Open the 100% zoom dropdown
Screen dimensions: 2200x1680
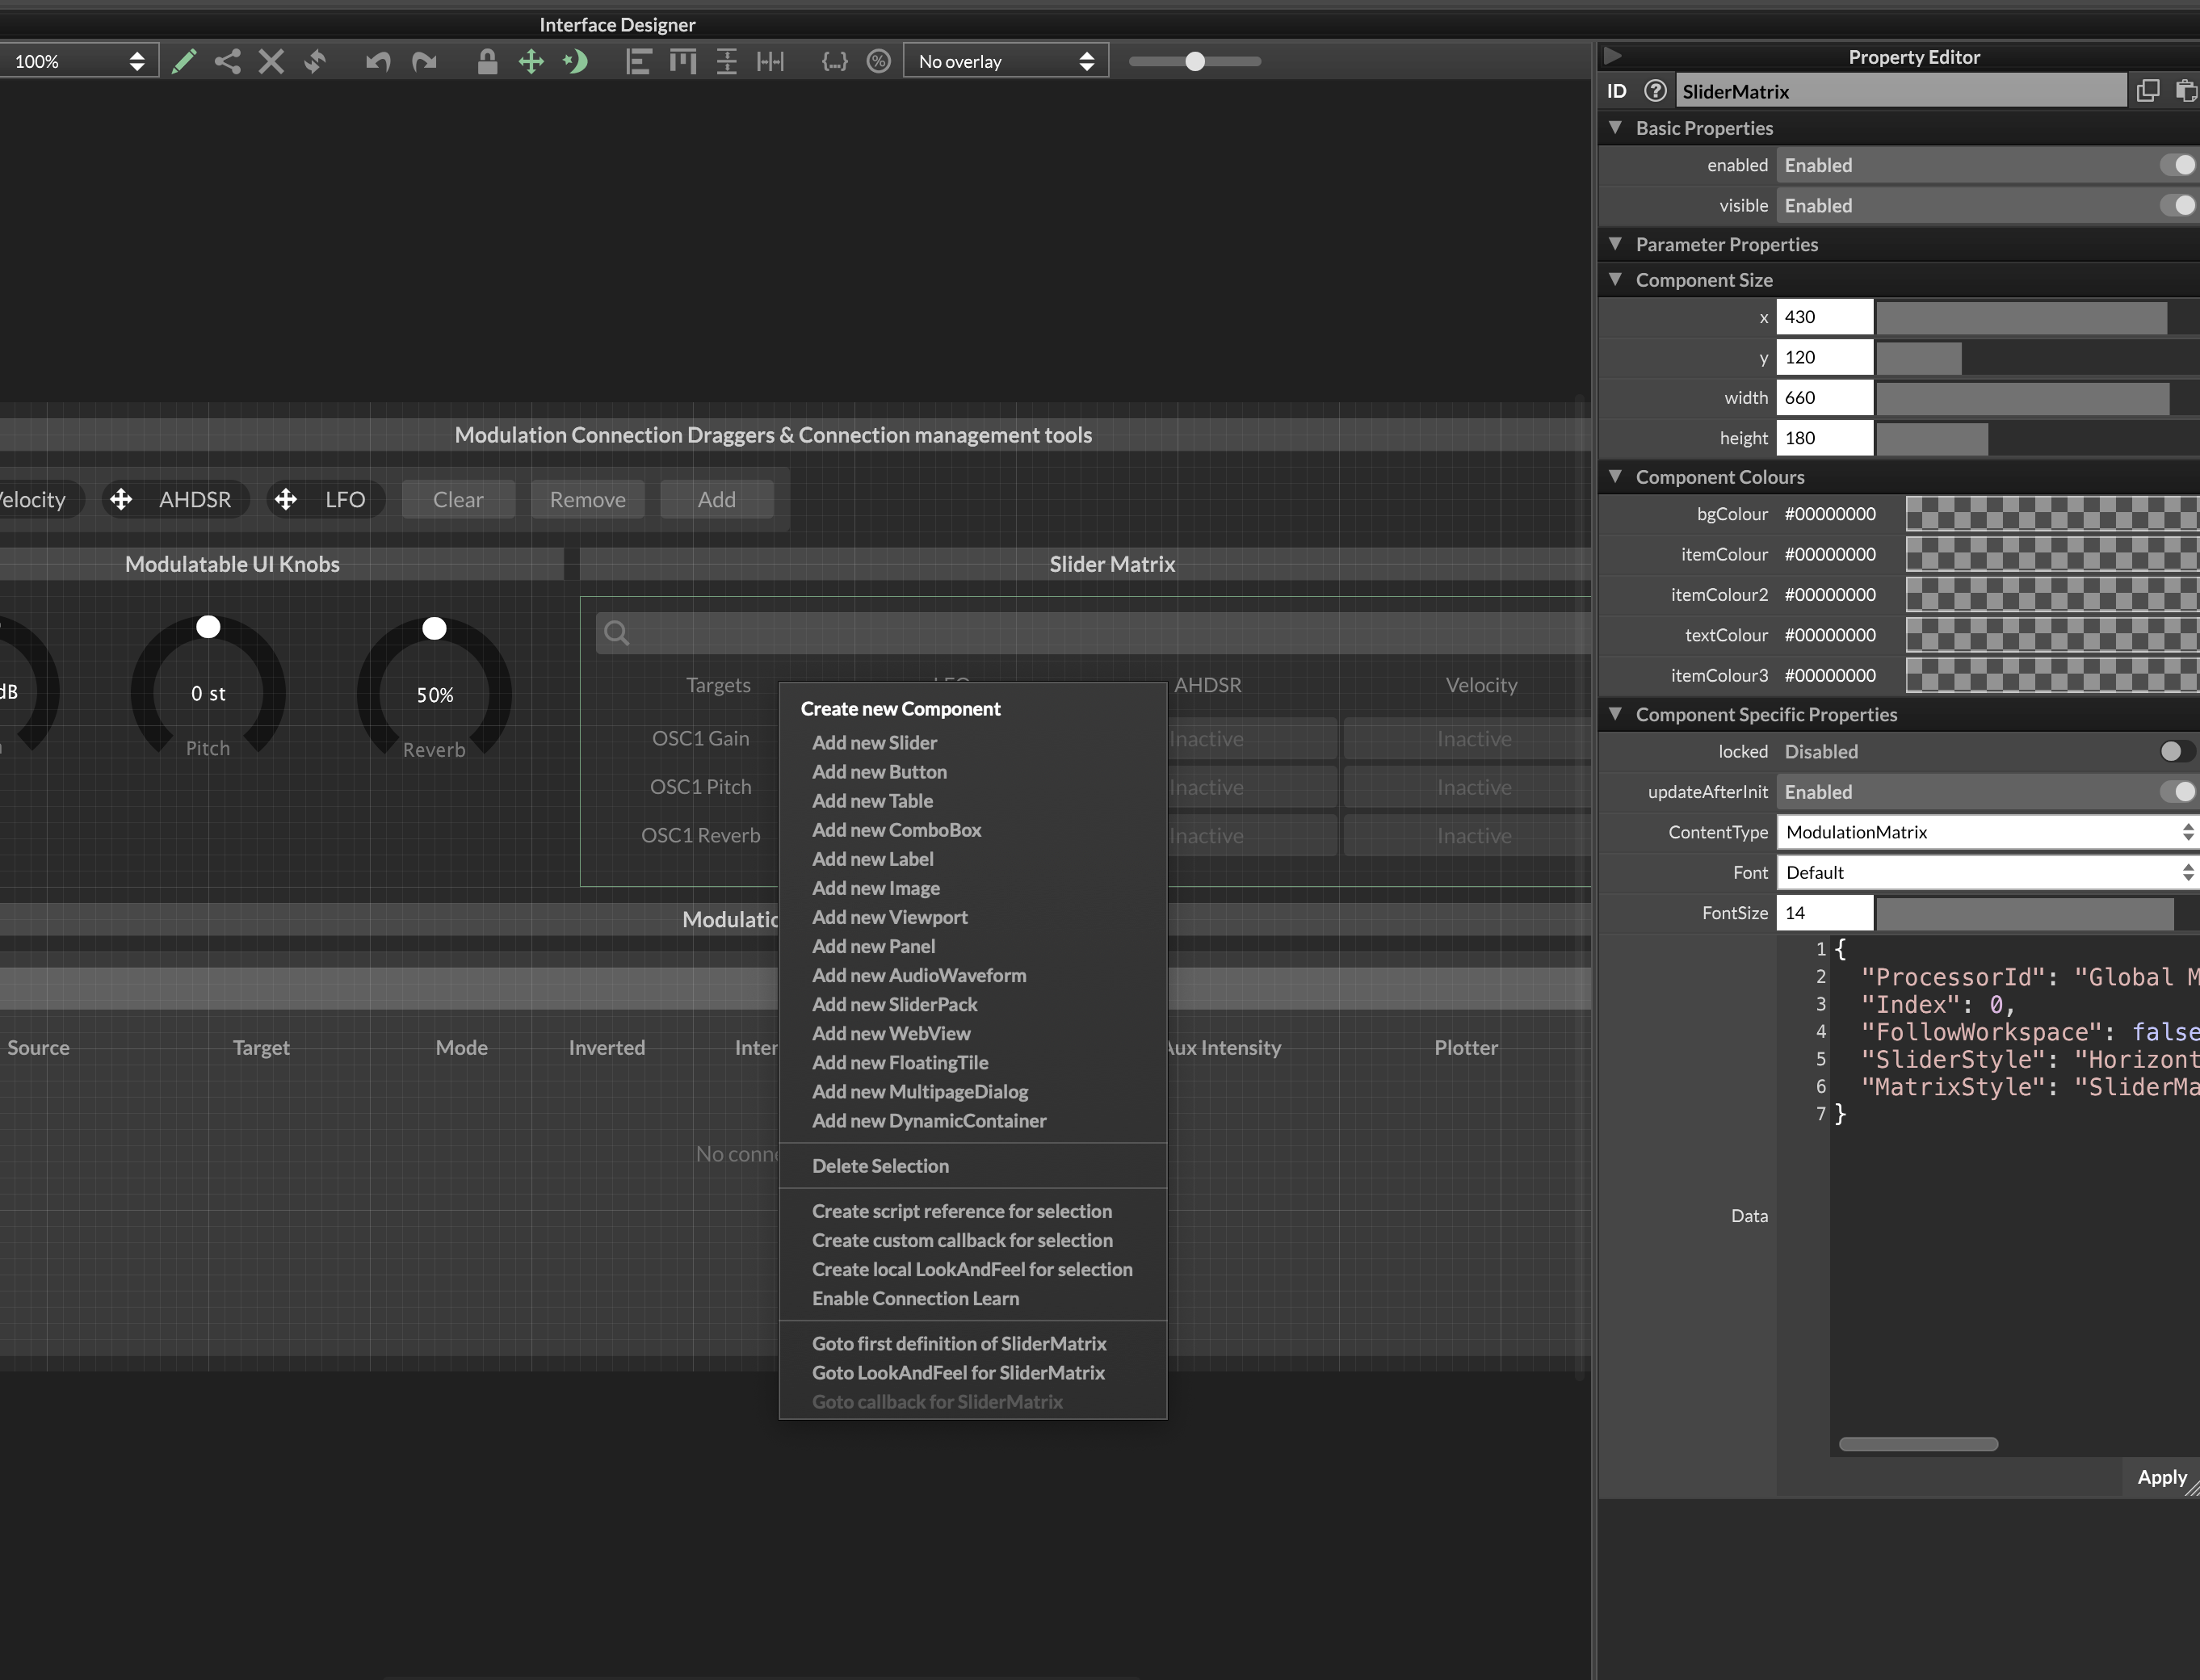pyautogui.click(x=78, y=61)
